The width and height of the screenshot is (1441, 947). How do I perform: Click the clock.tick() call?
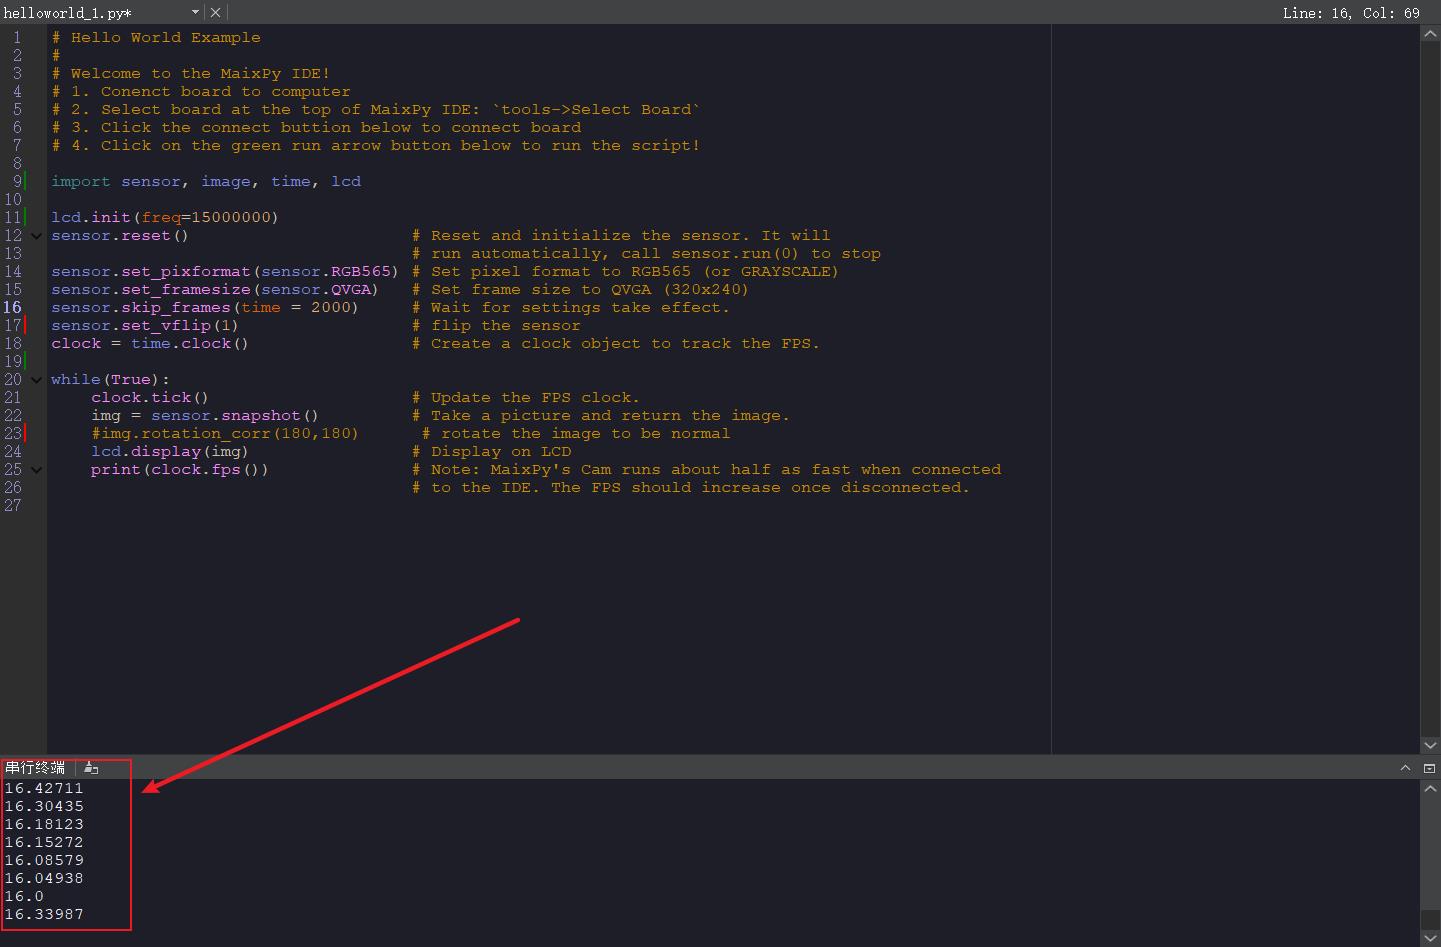tap(150, 397)
